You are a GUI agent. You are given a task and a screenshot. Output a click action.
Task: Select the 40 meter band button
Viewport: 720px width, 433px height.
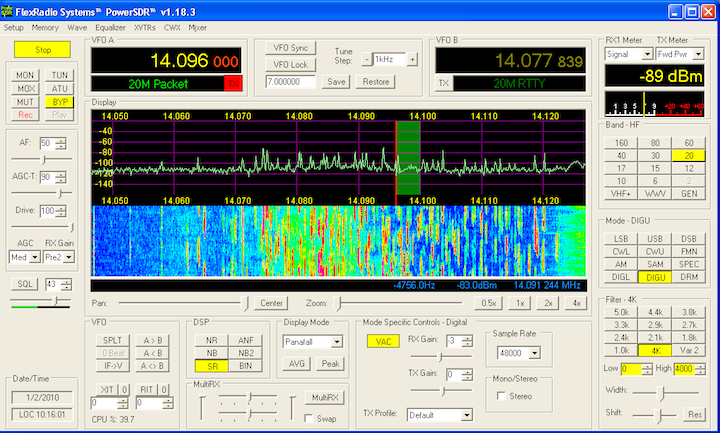click(x=620, y=155)
